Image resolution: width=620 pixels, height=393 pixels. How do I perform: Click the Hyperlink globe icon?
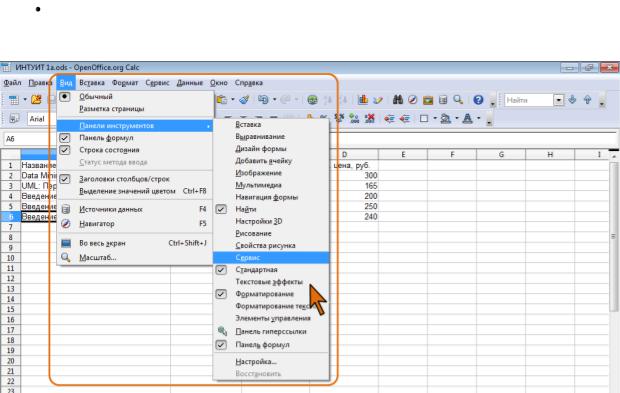tap(312, 100)
